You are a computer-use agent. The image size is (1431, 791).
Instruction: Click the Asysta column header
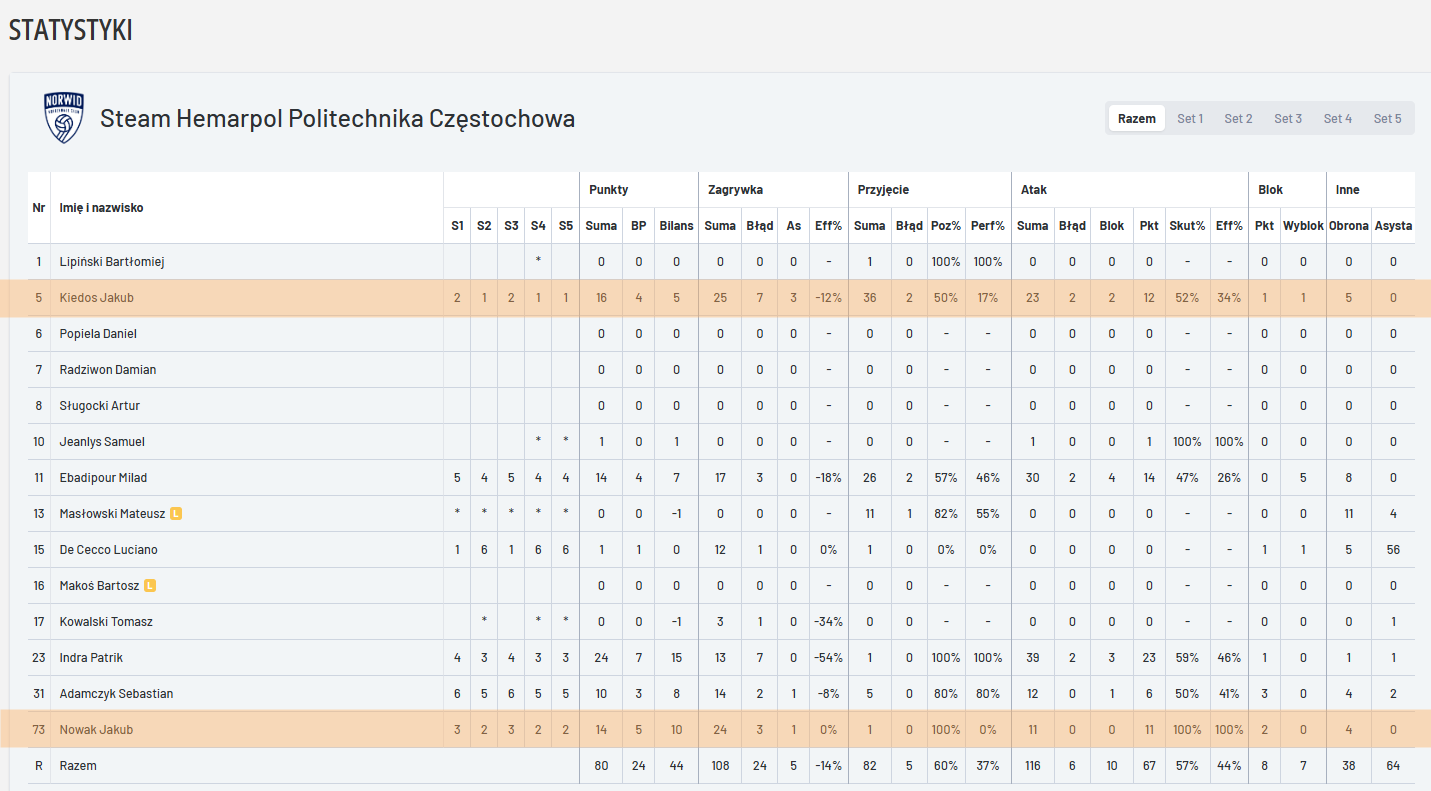tap(1393, 226)
